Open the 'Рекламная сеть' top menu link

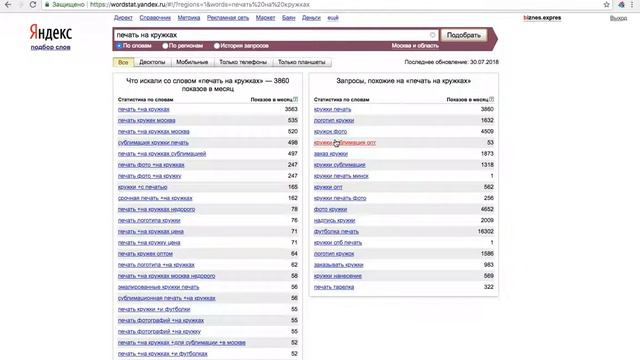click(x=228, y=18)
